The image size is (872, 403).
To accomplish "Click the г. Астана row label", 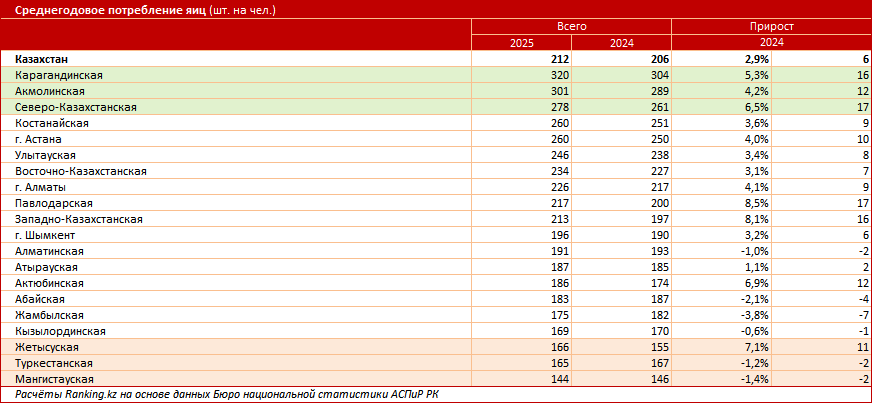I will tap(39, 139).
